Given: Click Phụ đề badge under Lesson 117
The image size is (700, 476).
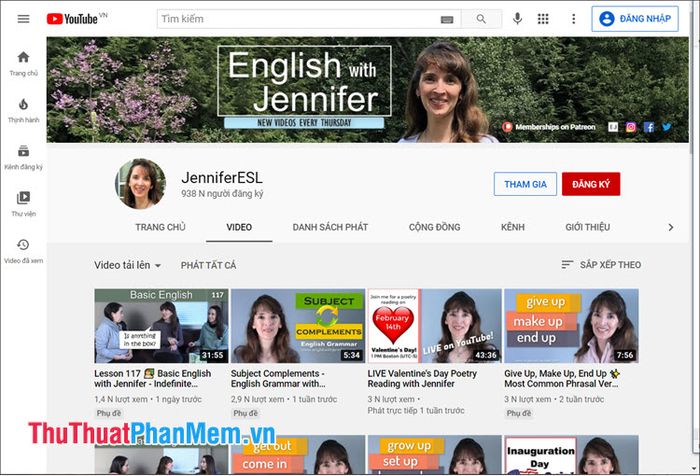Looking at the screenshot, I should [x=108, y=413].
